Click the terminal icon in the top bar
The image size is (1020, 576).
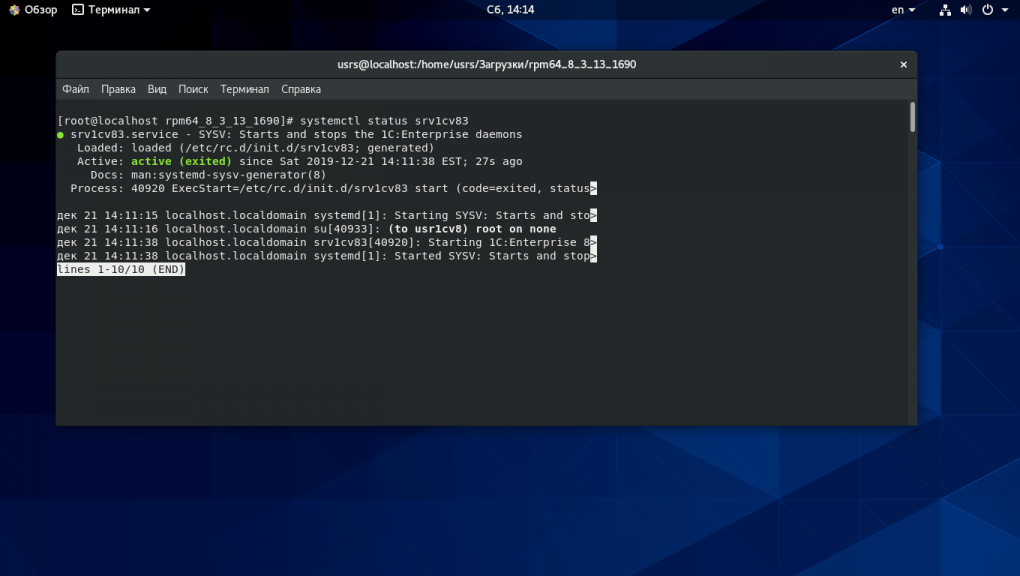(x=78, y=10)
